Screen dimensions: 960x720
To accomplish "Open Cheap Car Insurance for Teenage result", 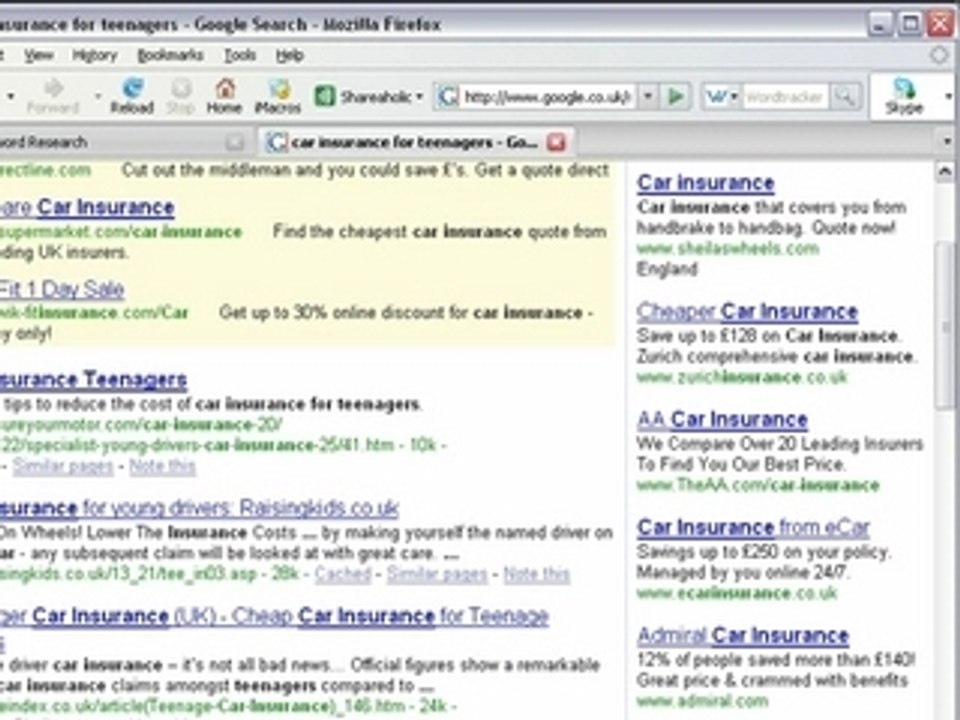I will (274, 616).
